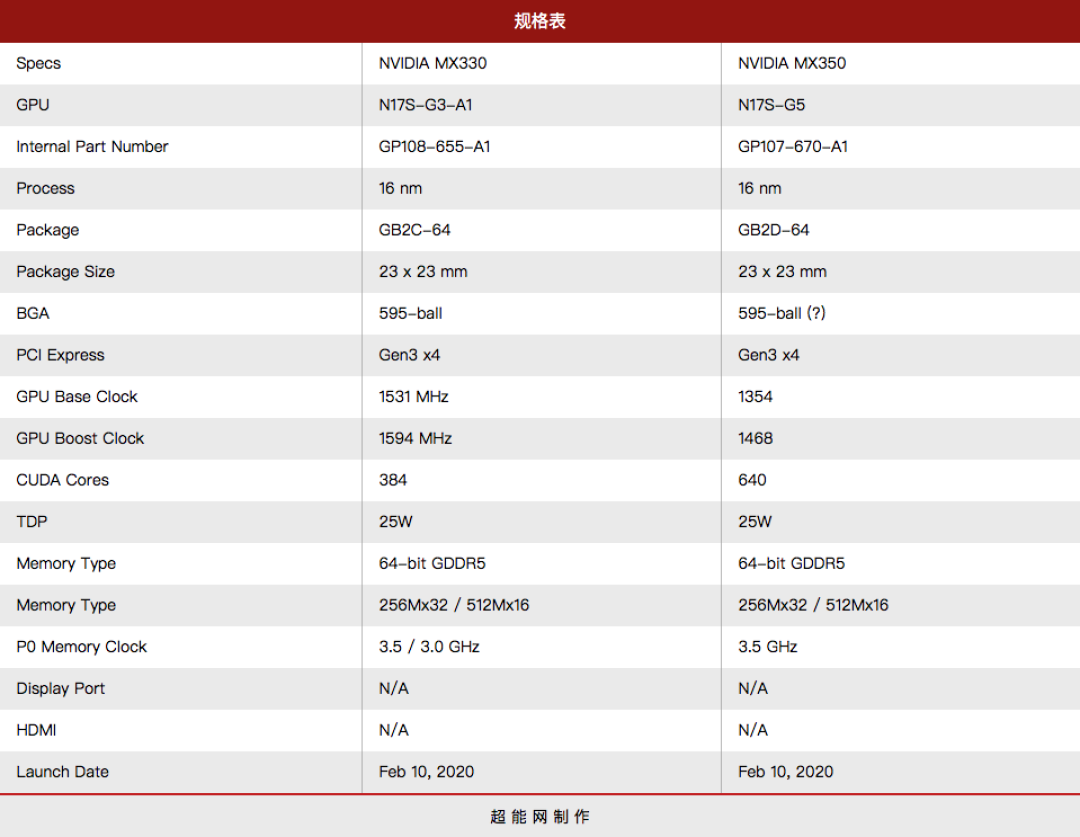Click the Specs row label

tap(38, 63)
